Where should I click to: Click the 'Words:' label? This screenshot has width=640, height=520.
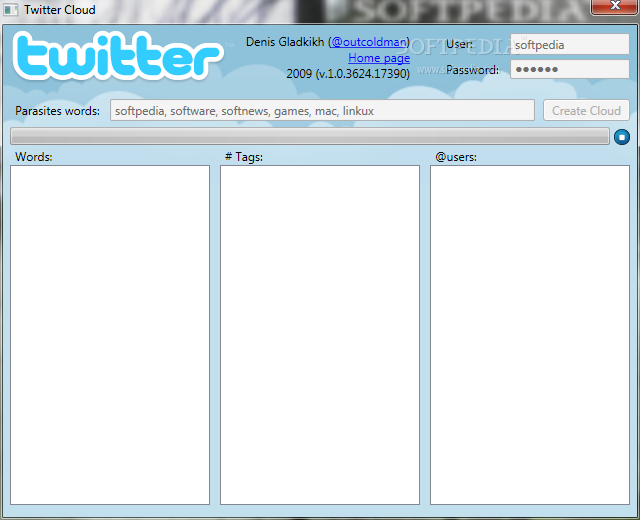(x=34, y=157)
